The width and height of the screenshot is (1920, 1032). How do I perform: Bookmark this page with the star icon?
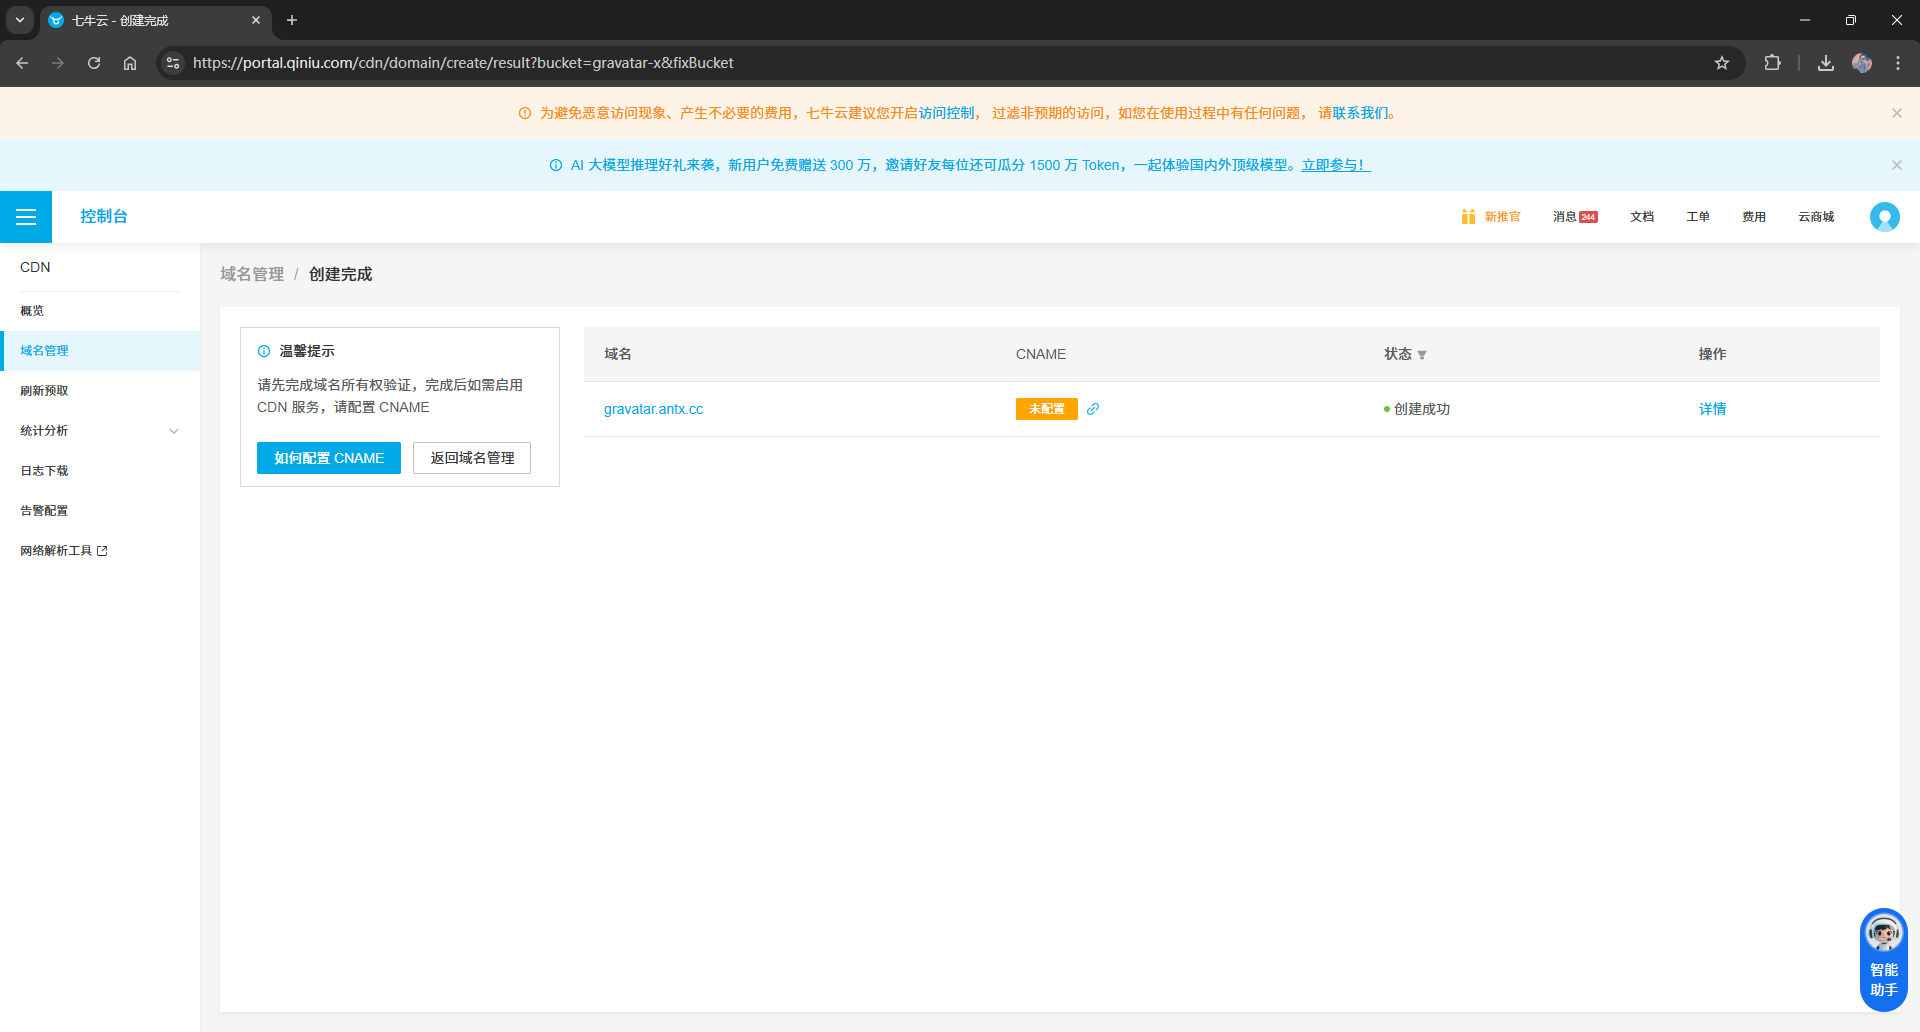1722,63
